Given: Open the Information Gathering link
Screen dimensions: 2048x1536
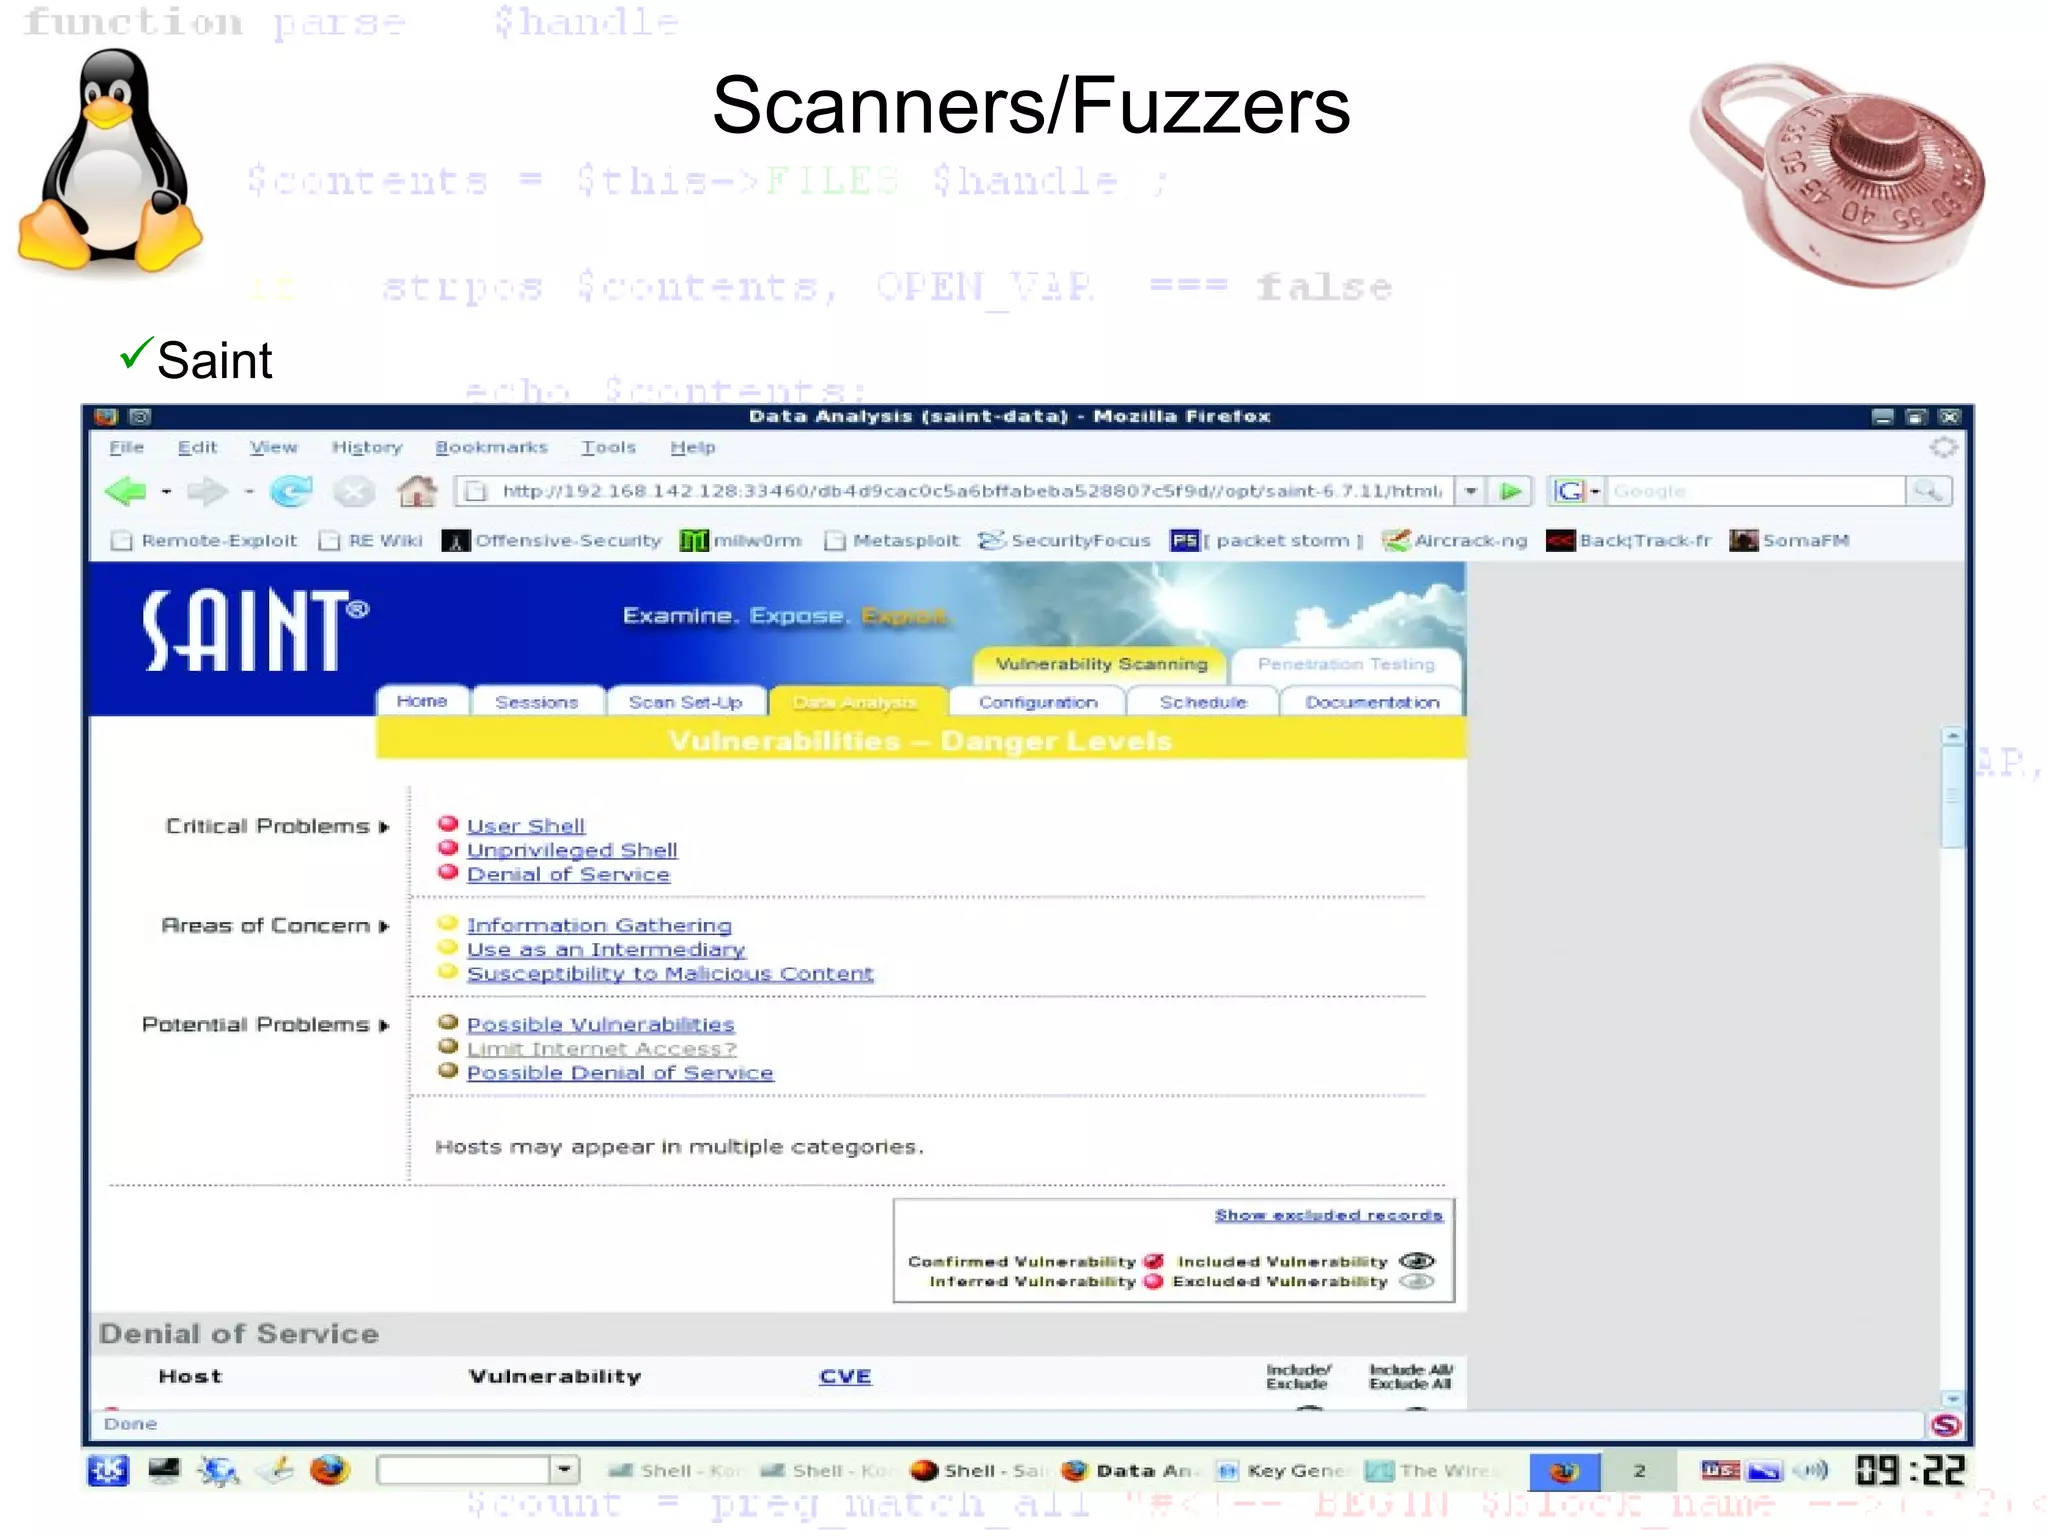Looking at the screenshot, I should pyautogui.click(x=599, y=926).
